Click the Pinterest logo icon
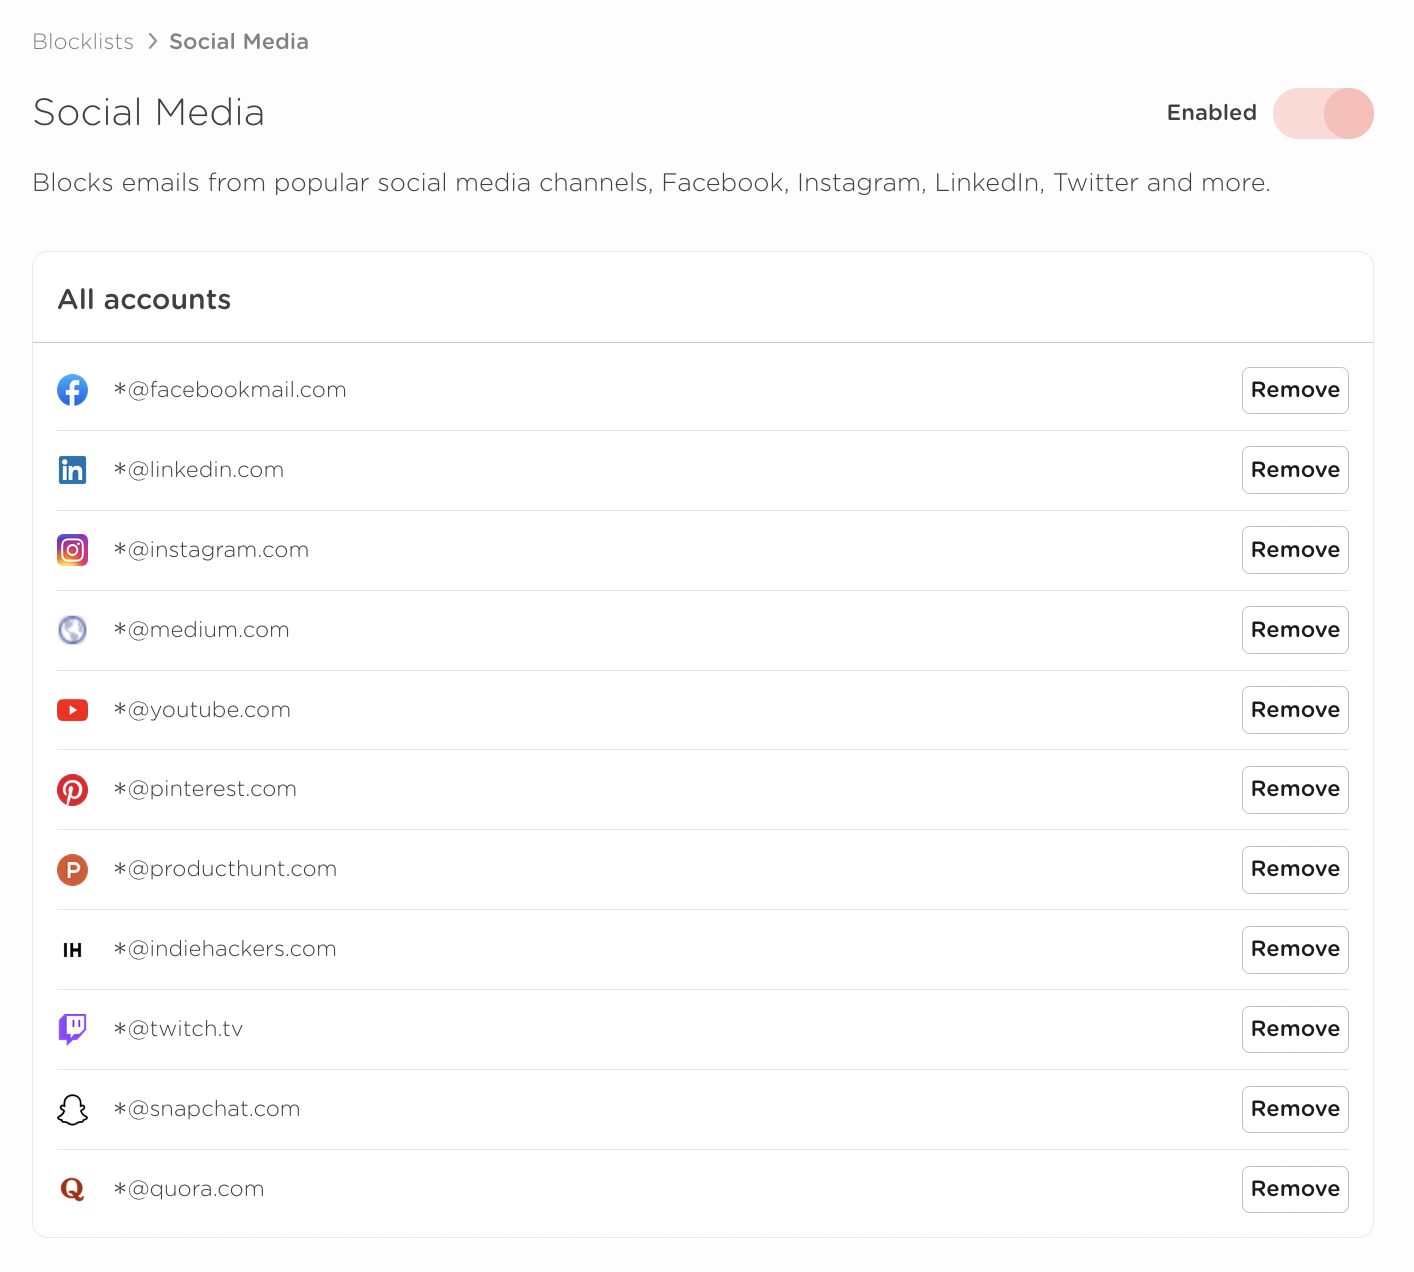The height and width of the screenshot is (1272, 1414). coord(72,789)
